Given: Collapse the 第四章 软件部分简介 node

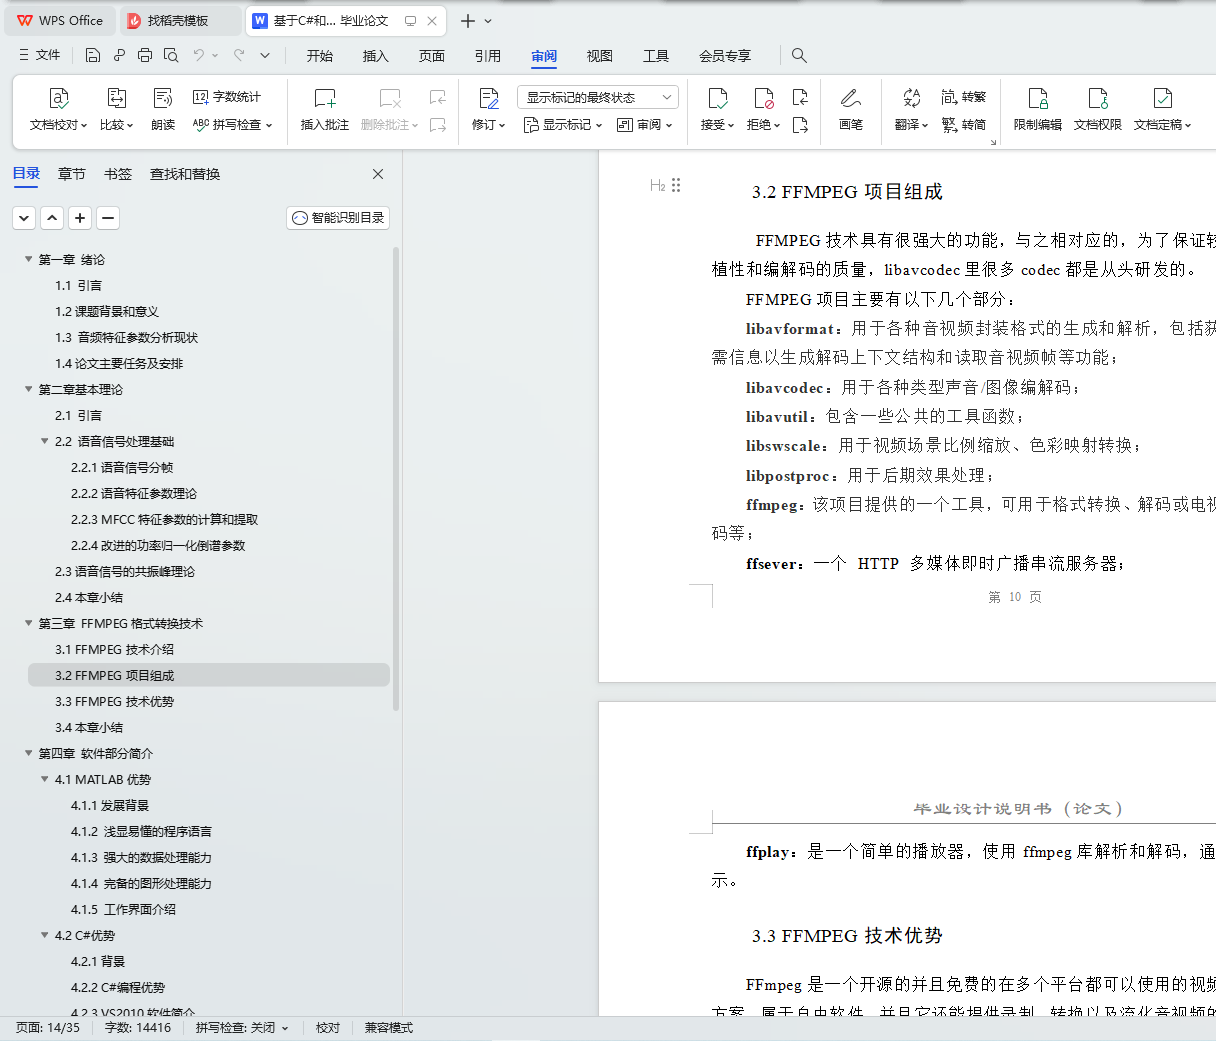Looking at the screenshot, I should [x=29, y=753].
